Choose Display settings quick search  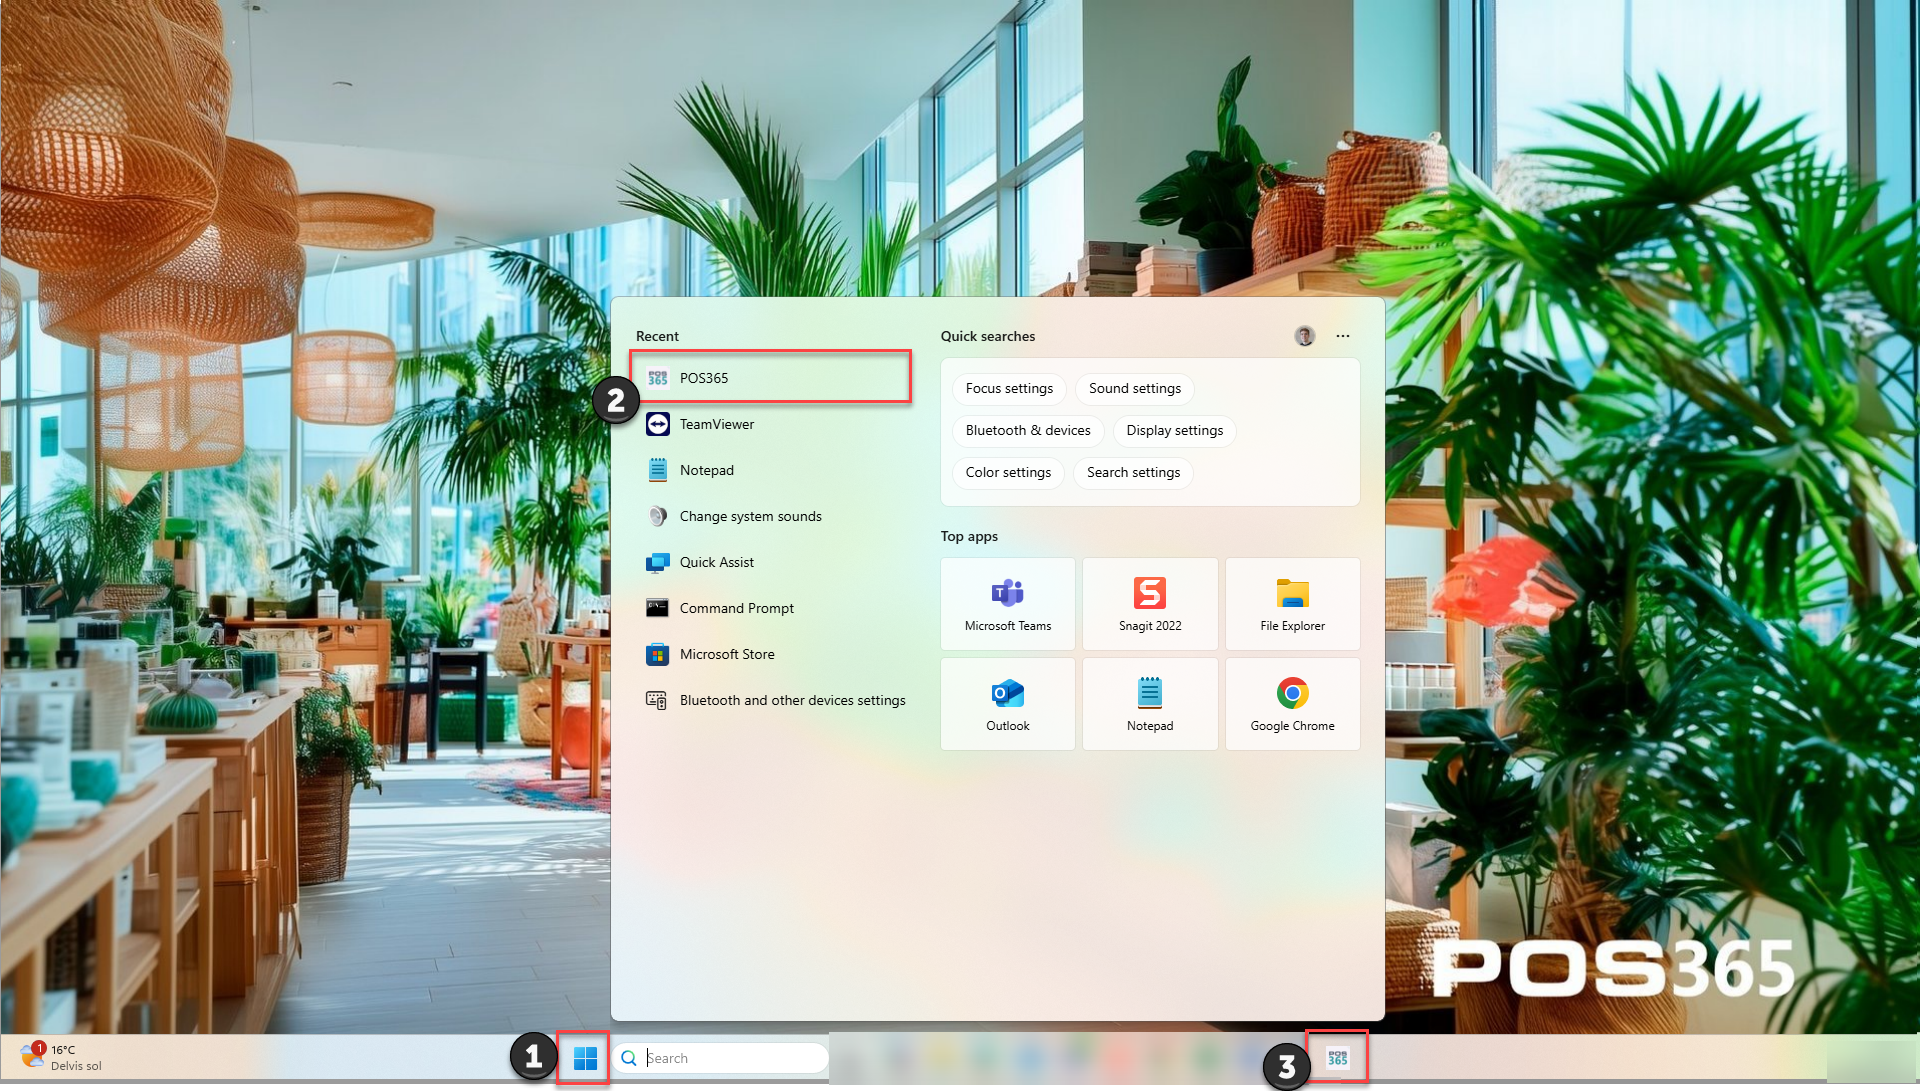(1175, 430)
